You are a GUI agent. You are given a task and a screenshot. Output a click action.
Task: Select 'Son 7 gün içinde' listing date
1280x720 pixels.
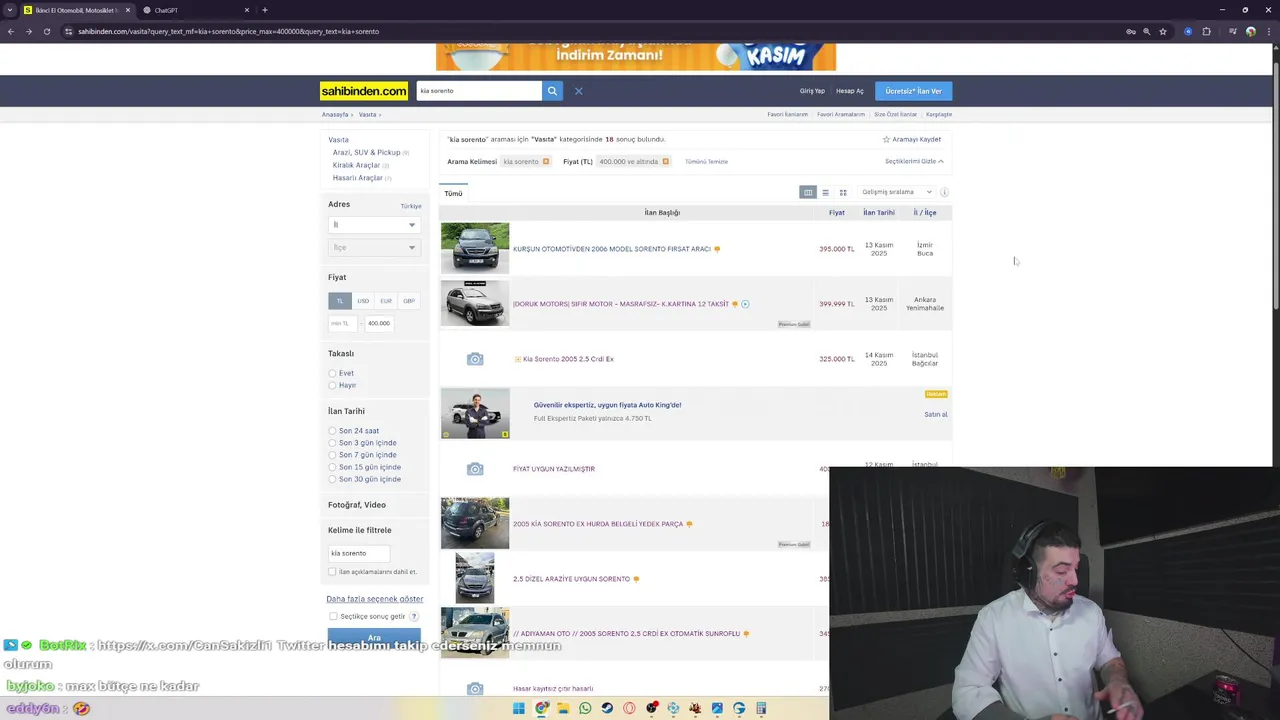(x=332, y=455)
